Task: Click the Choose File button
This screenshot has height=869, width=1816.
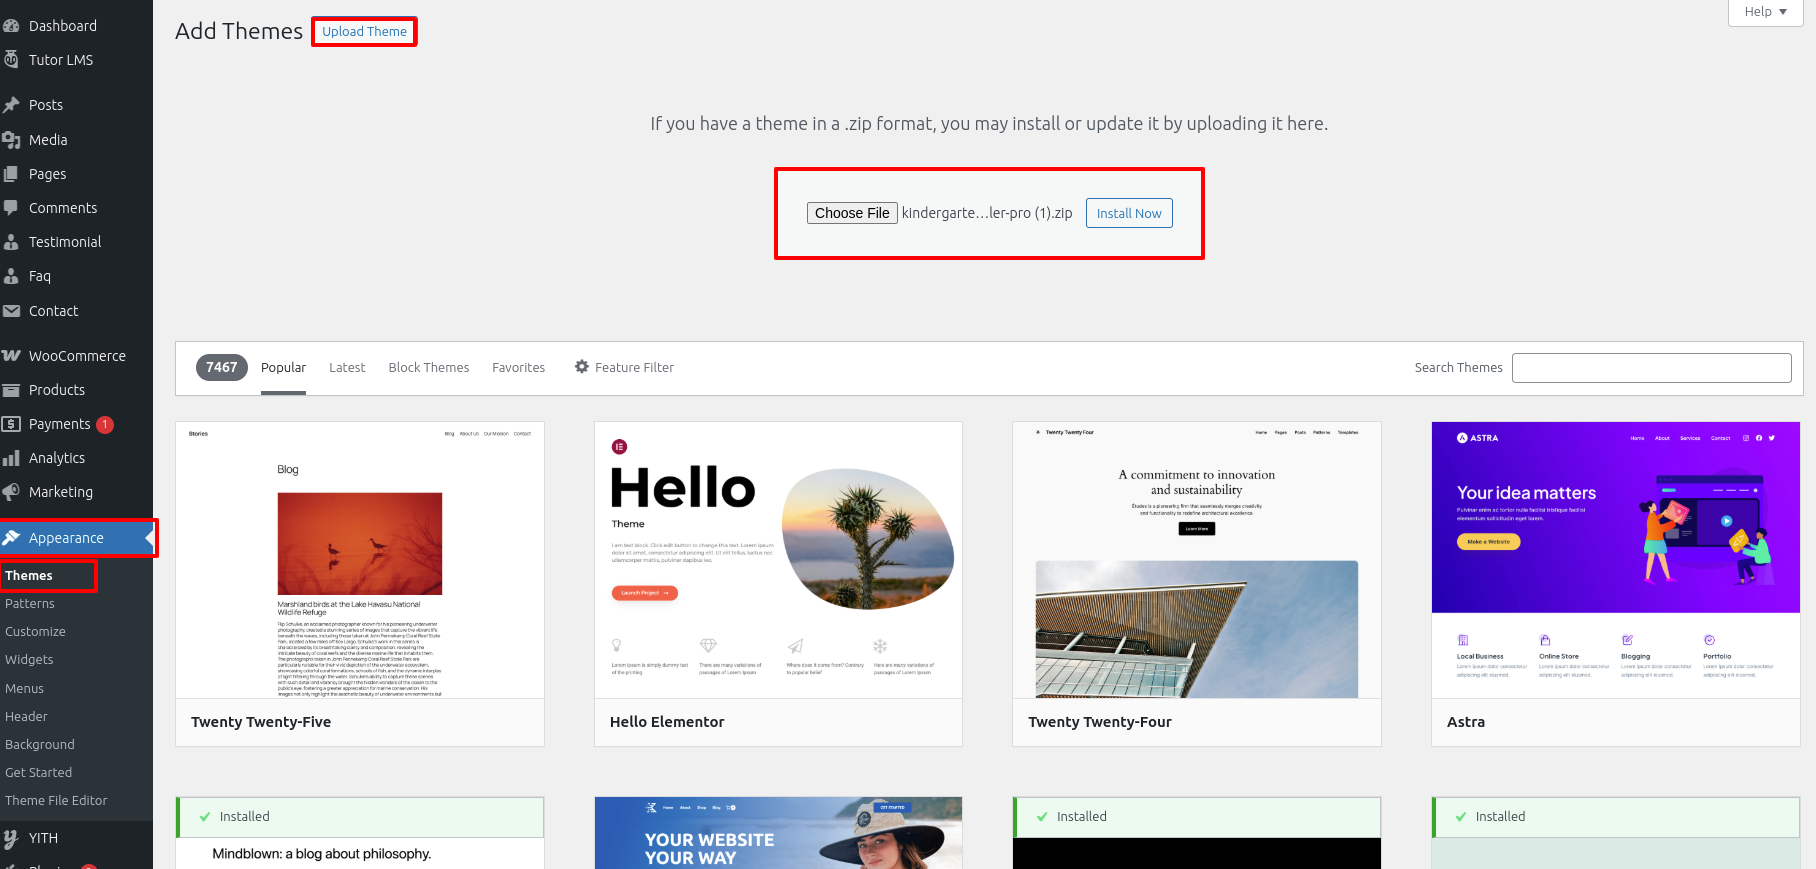Action: (x=852, y=213)
